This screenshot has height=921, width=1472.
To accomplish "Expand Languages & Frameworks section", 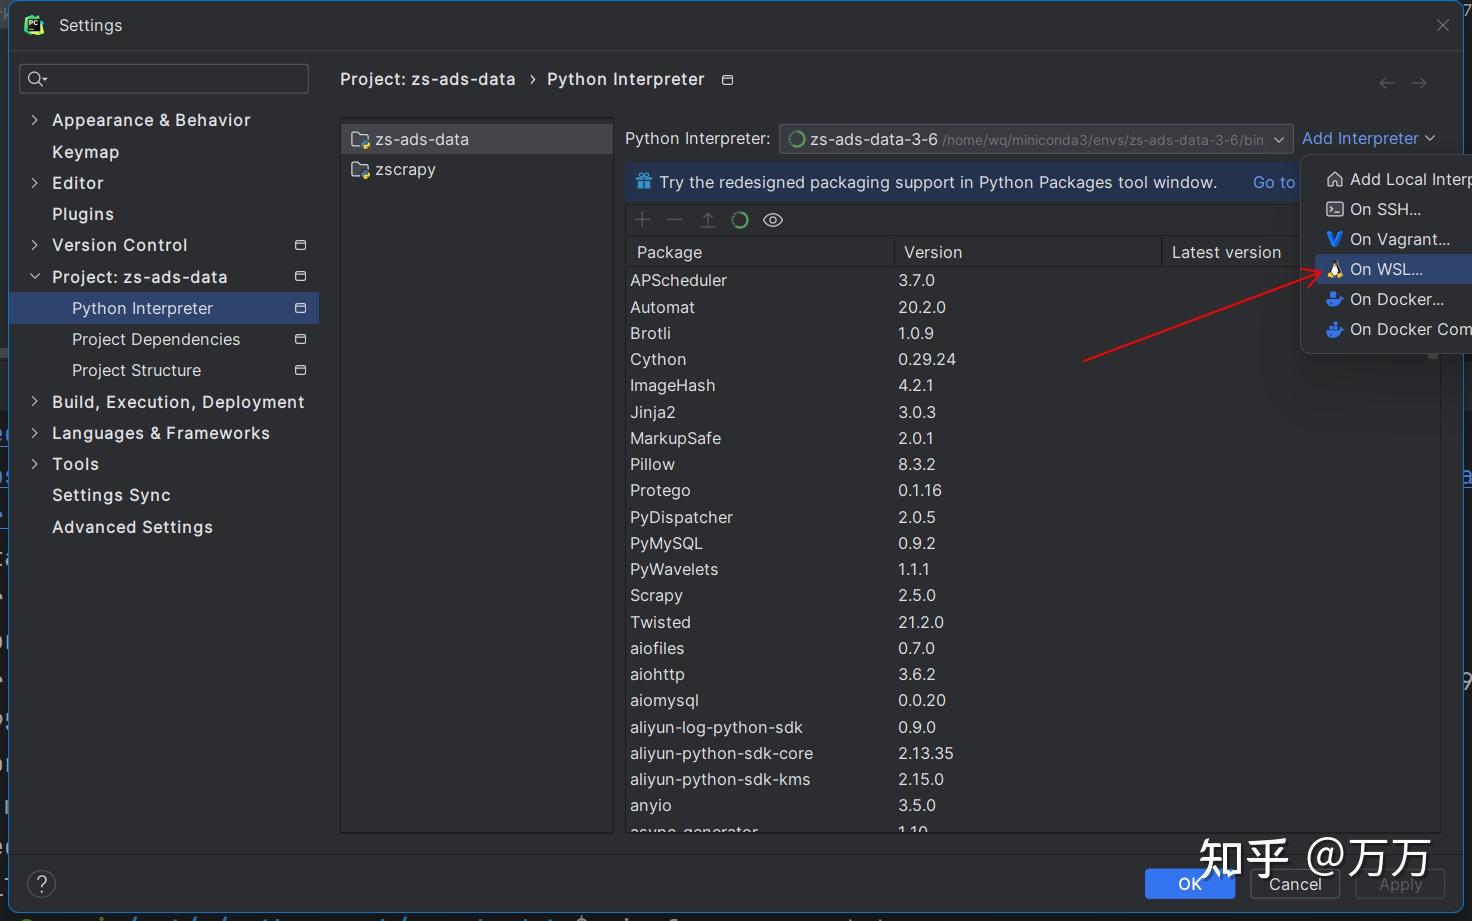I will (35, 433).
